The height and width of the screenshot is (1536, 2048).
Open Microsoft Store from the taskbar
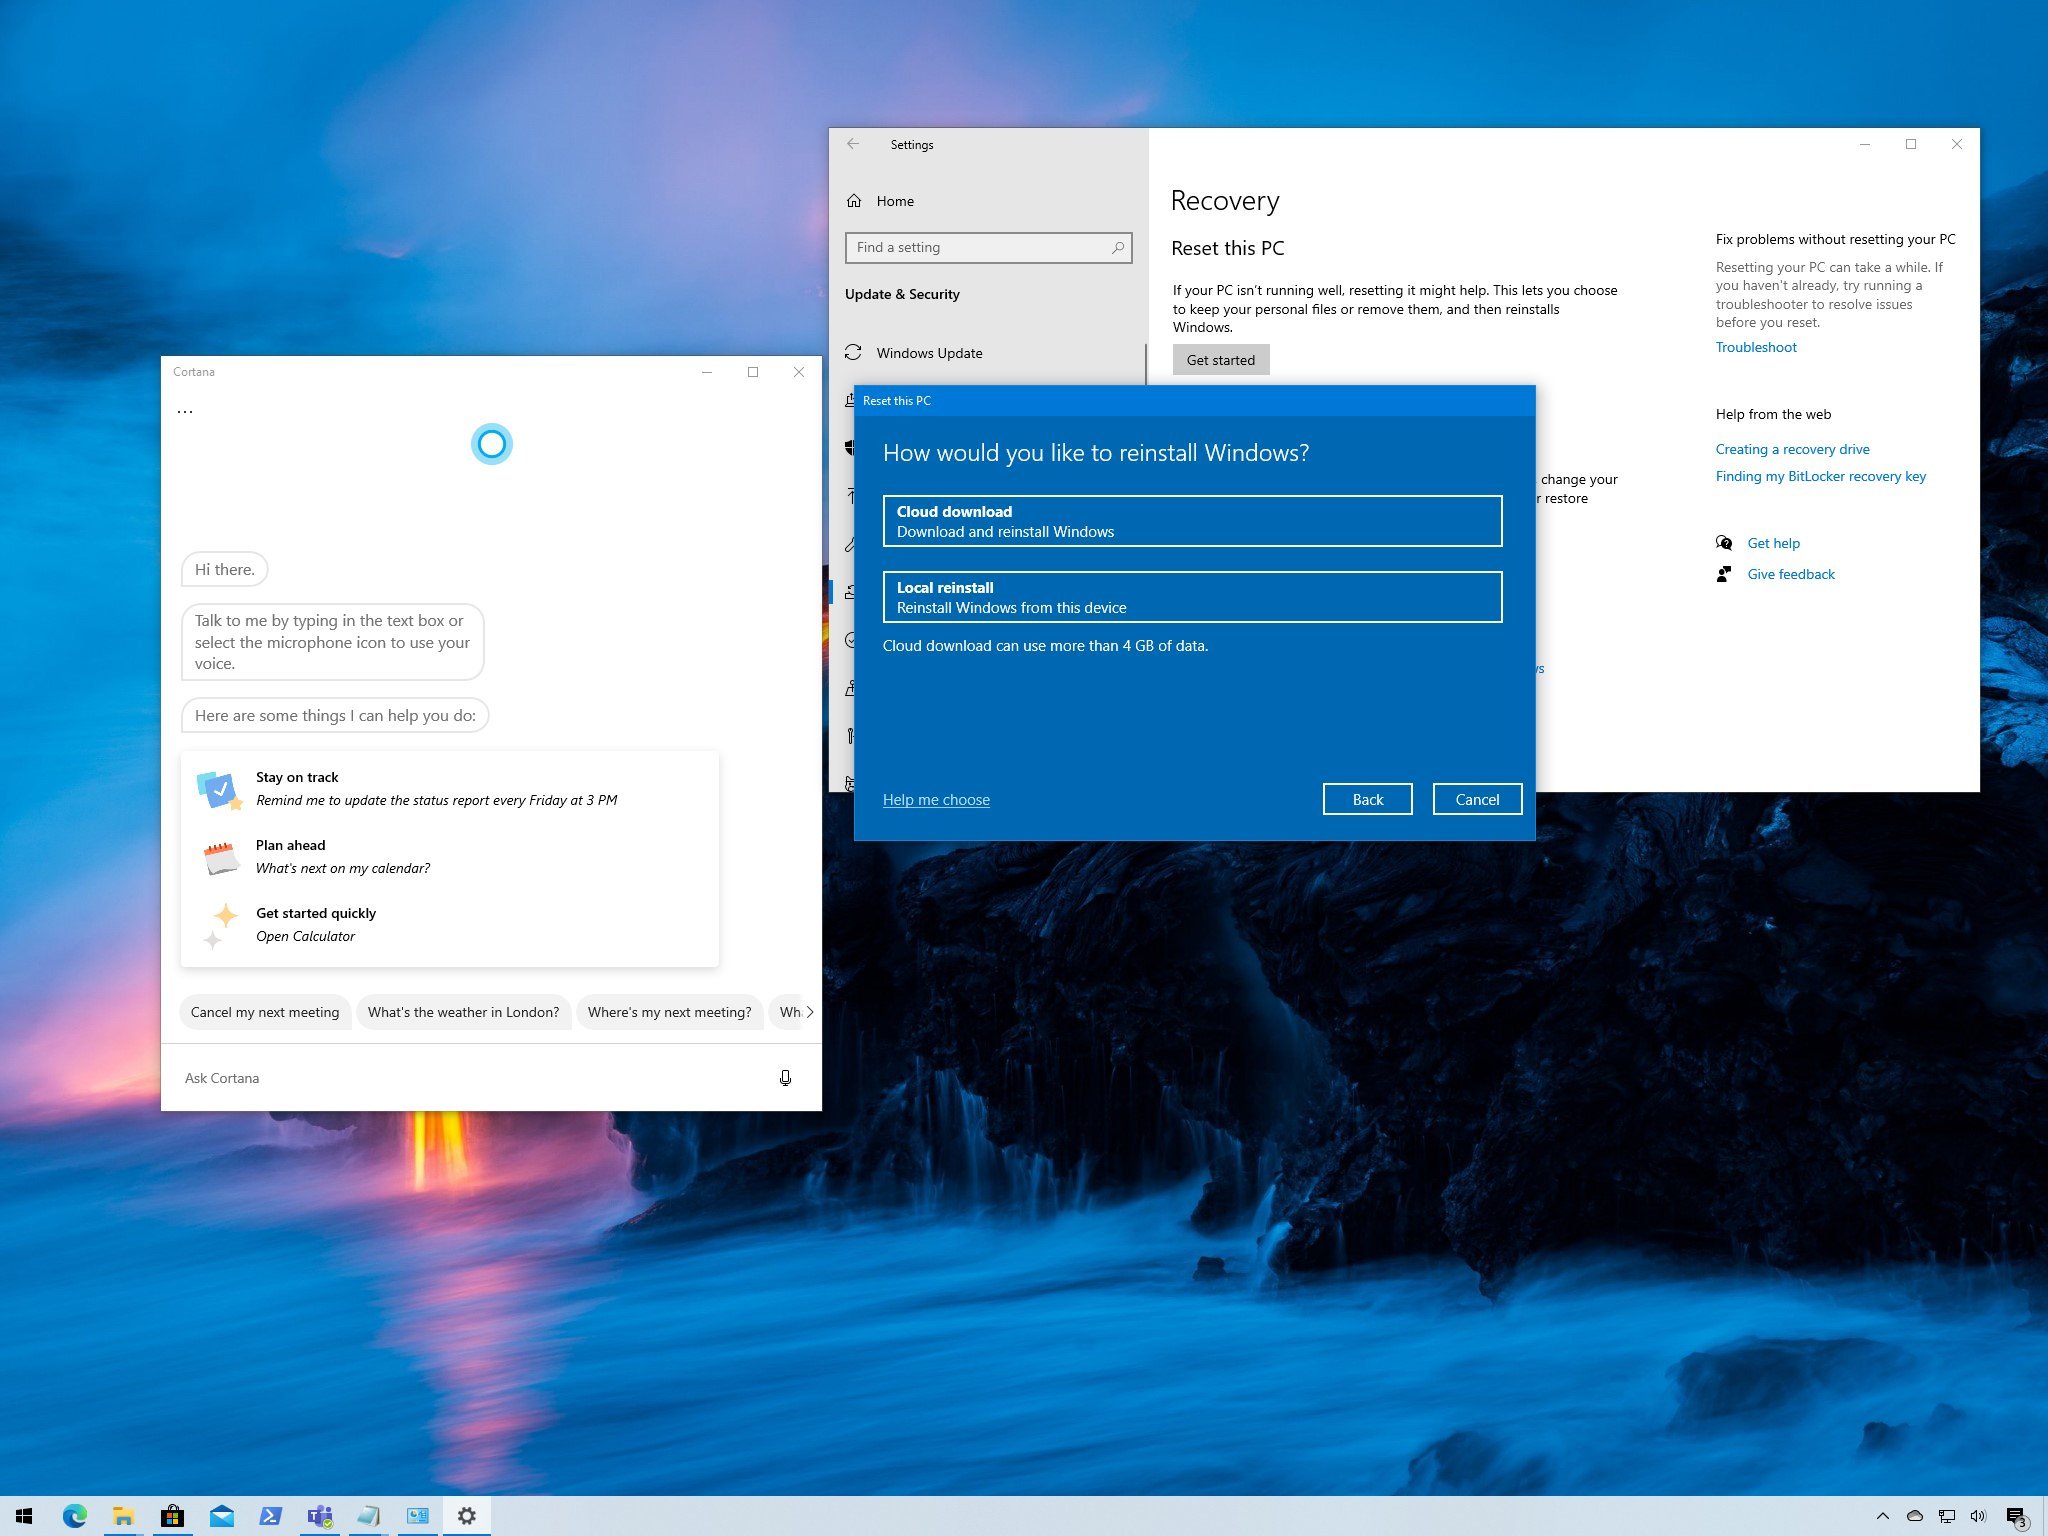click(x=172, y=1516)
